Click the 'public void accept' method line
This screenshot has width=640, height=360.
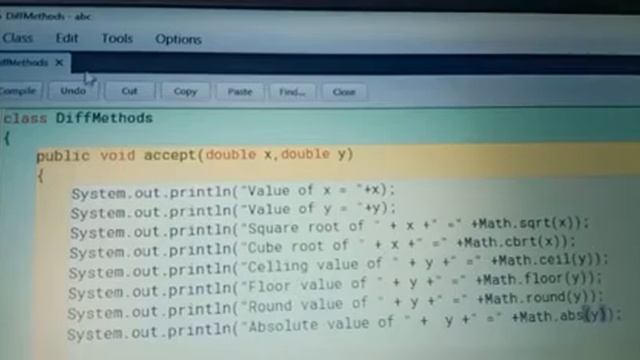pyautogui.click(x=195, y=156)
